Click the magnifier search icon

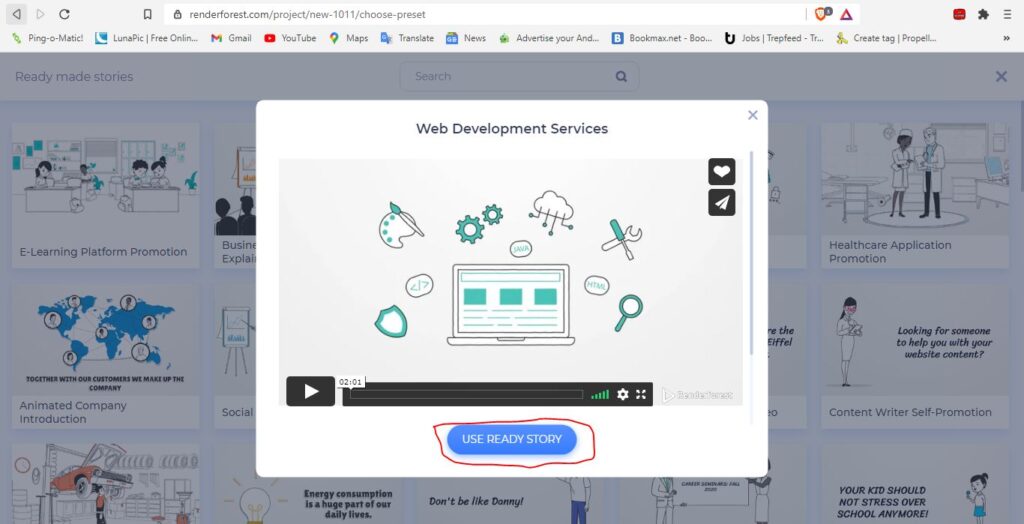tap(621, 76)
